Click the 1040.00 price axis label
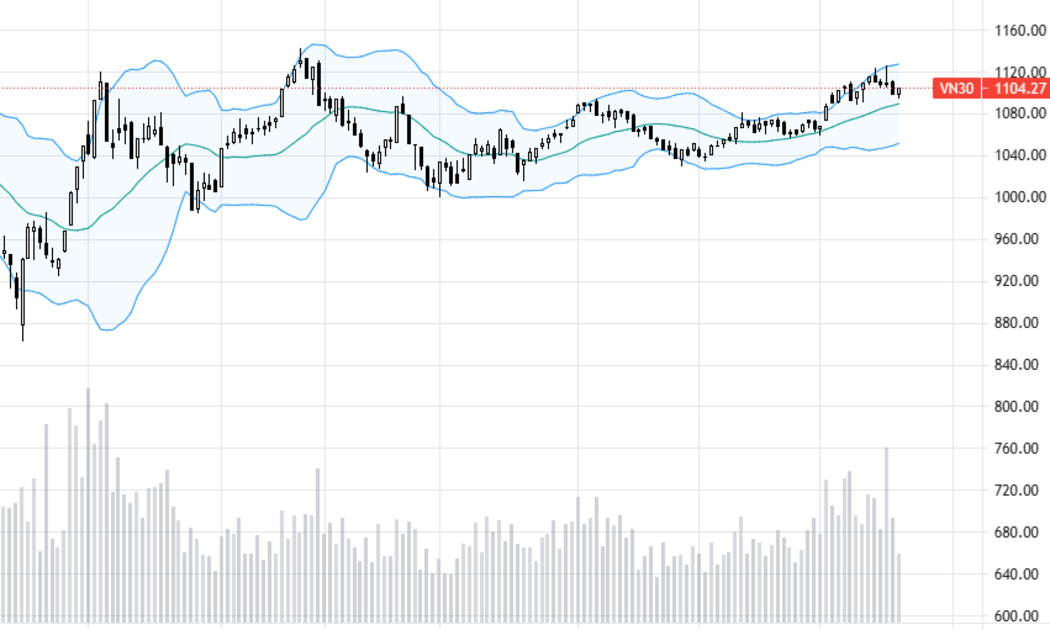Screen dimensions: 1050x630 pos(1020,155)
